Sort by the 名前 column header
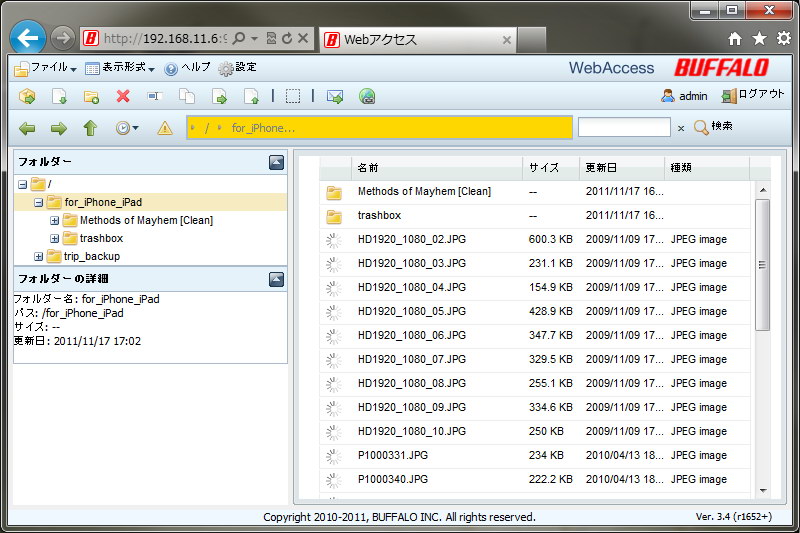Viewport: 800px width, 533px height. pyautogui.click(x=437, y=168)
